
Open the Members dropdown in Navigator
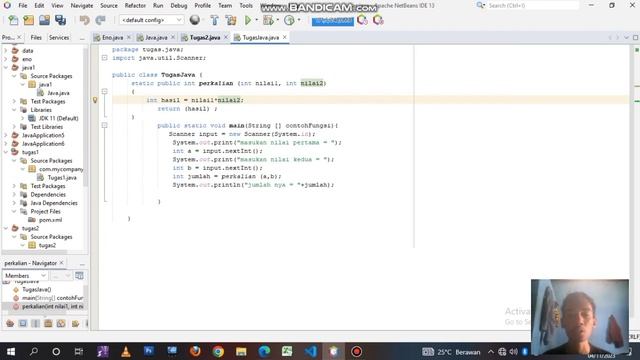(25, 276)
